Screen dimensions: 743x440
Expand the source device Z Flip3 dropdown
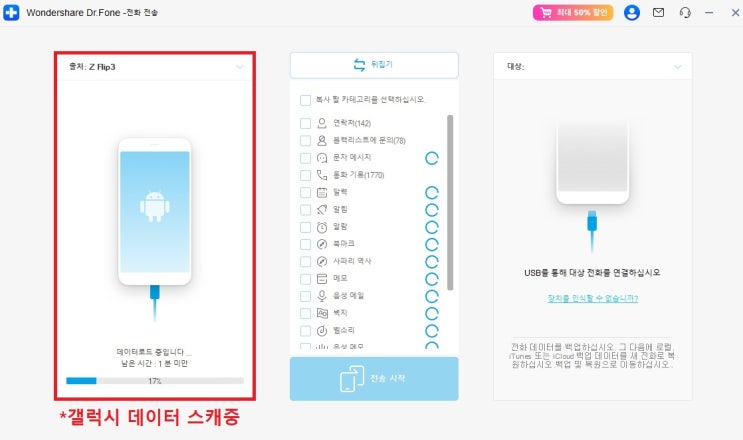click(240, 67)
